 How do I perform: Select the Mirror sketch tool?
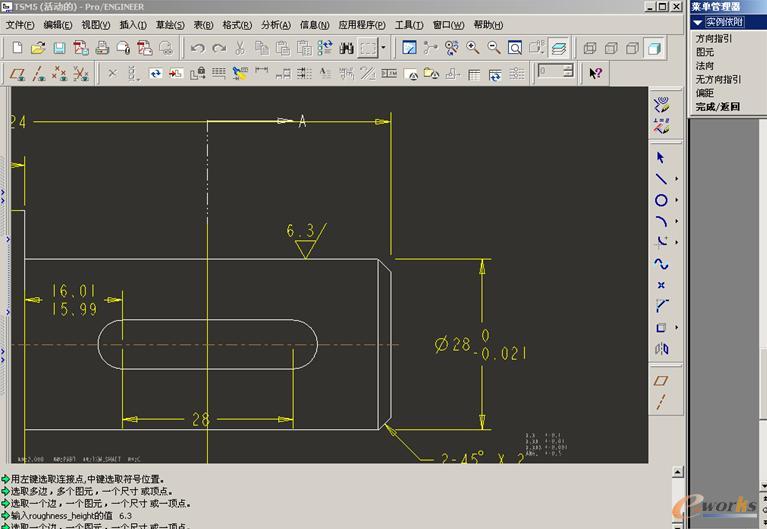661,348
